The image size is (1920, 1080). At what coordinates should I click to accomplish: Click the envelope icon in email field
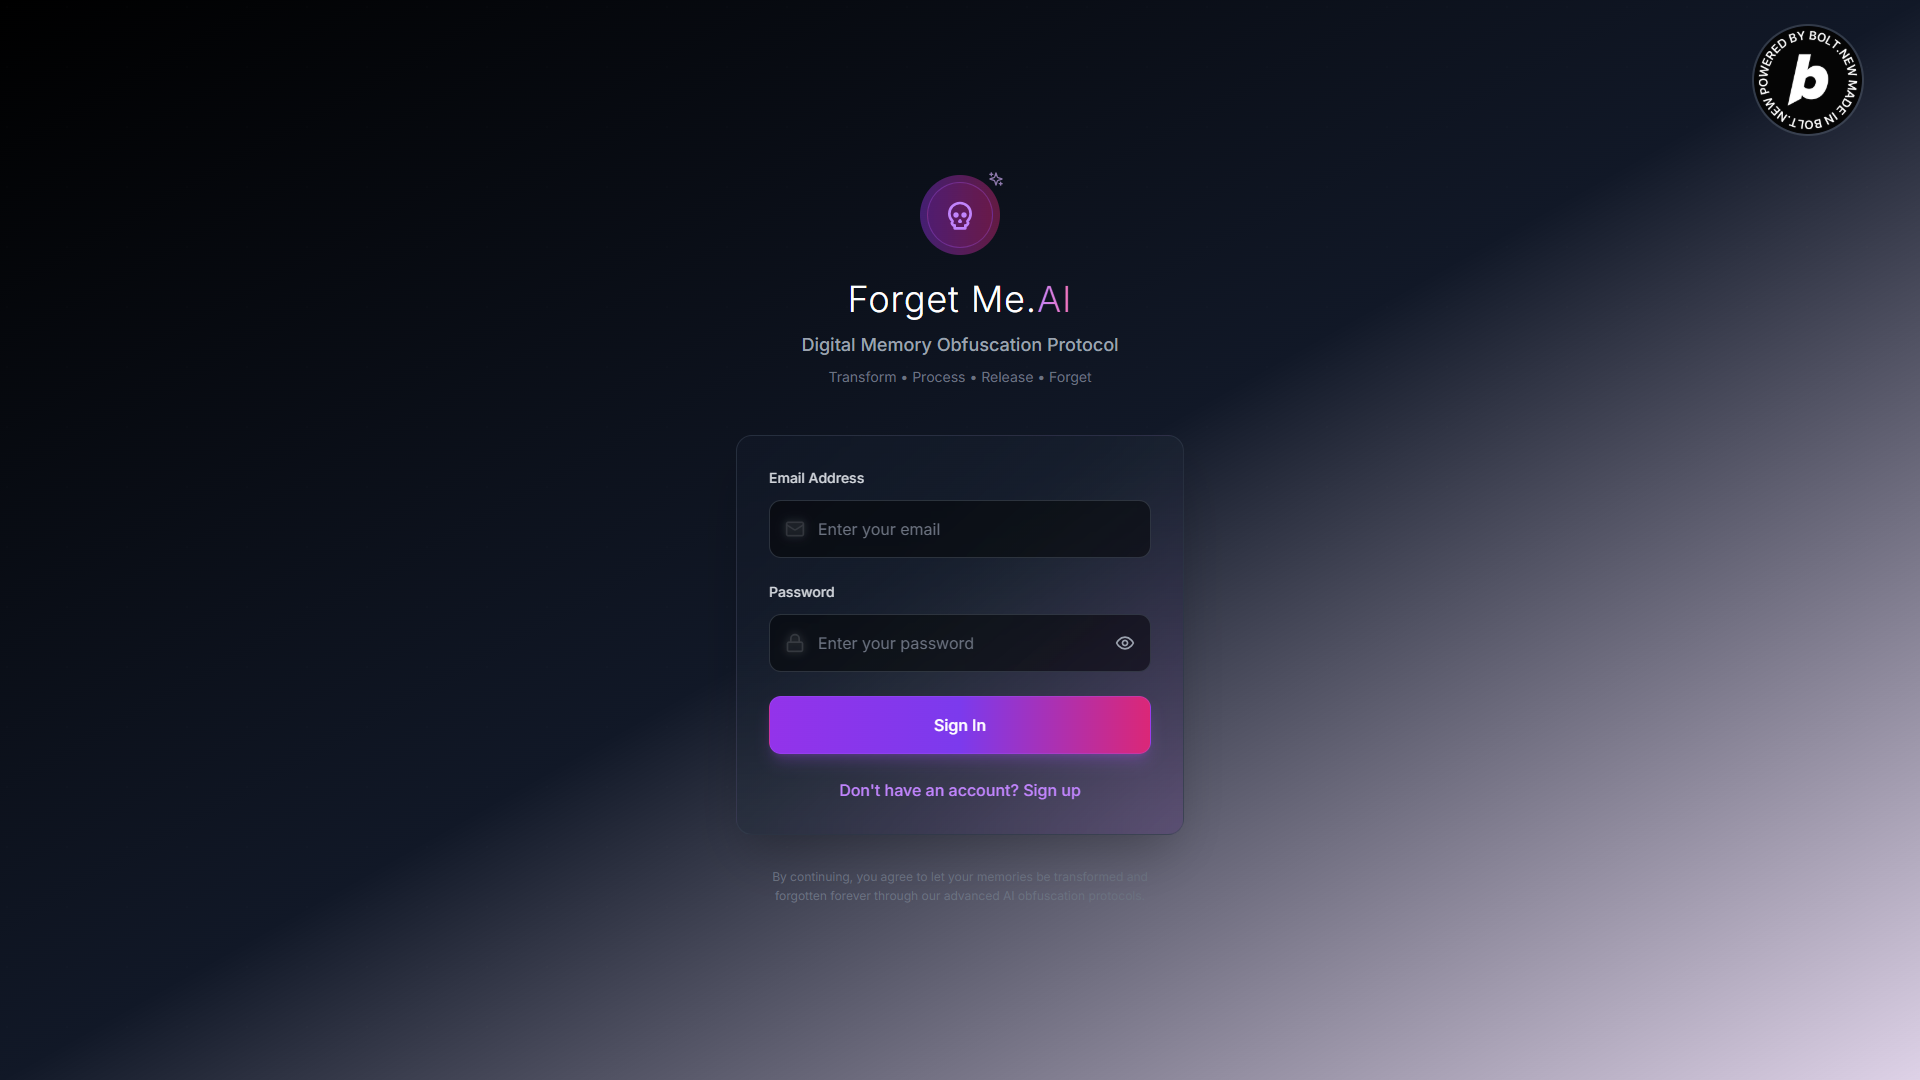pos(795,529)
